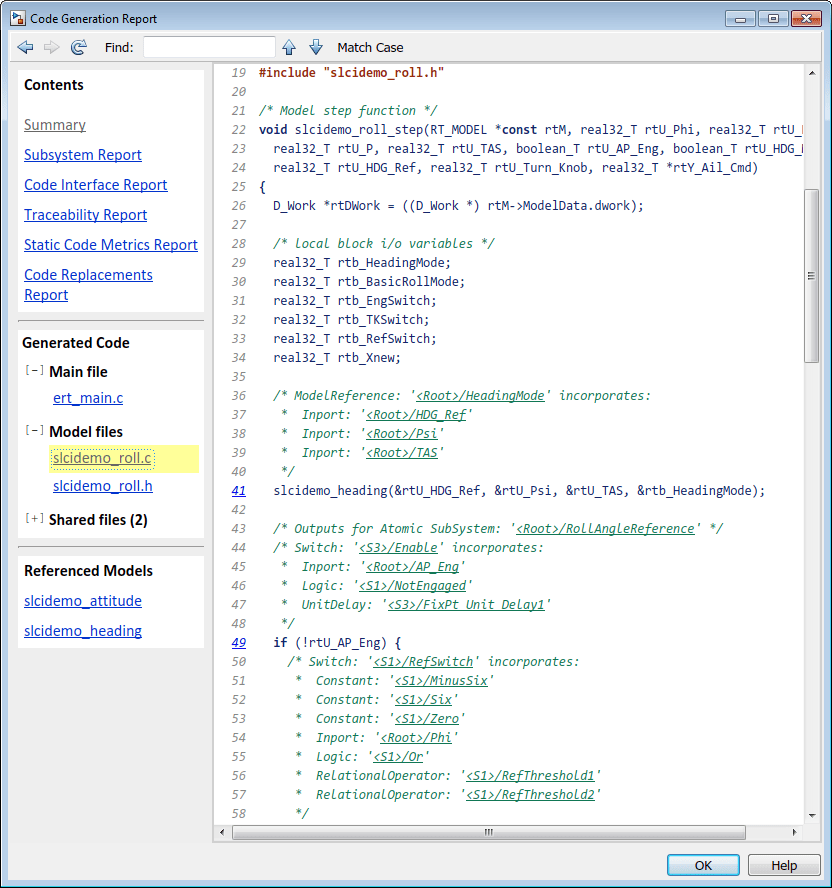Viewport: 832px width, 888px height.
Task: Click the vertical scrollbar thumb
Action: coord(812,276)
